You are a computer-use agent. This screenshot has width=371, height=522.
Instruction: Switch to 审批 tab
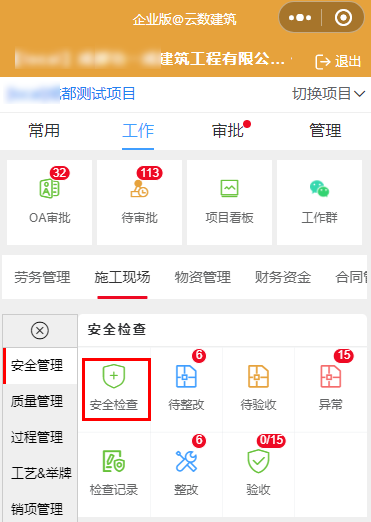tap(228, 130)
